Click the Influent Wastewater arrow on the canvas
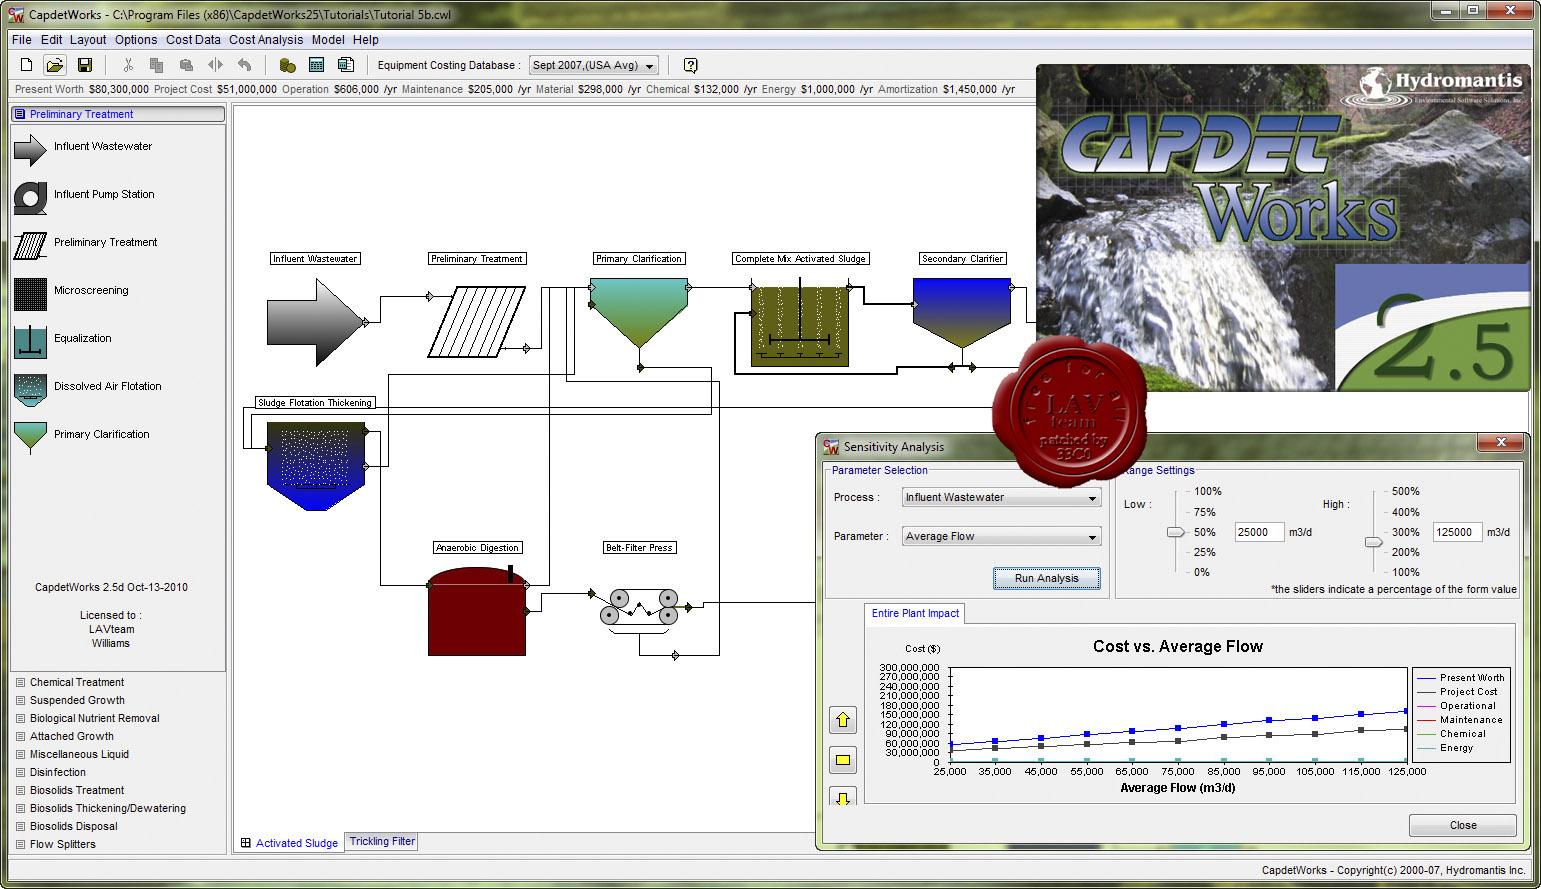The width and height of the screenshot is (1541, 889). [315, 322]
